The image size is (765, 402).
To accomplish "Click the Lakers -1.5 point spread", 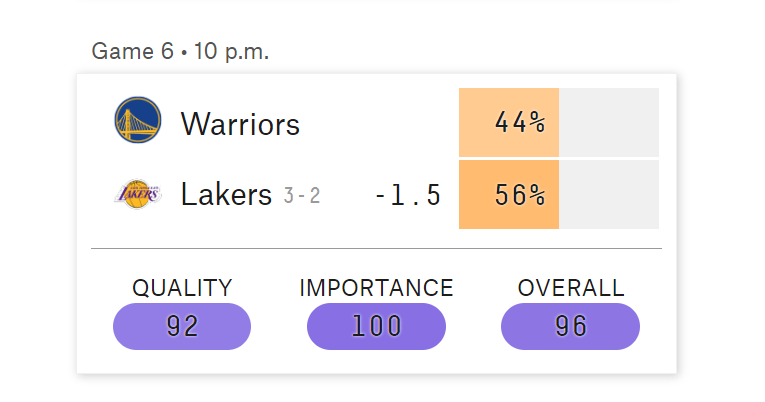I will 408,195.
